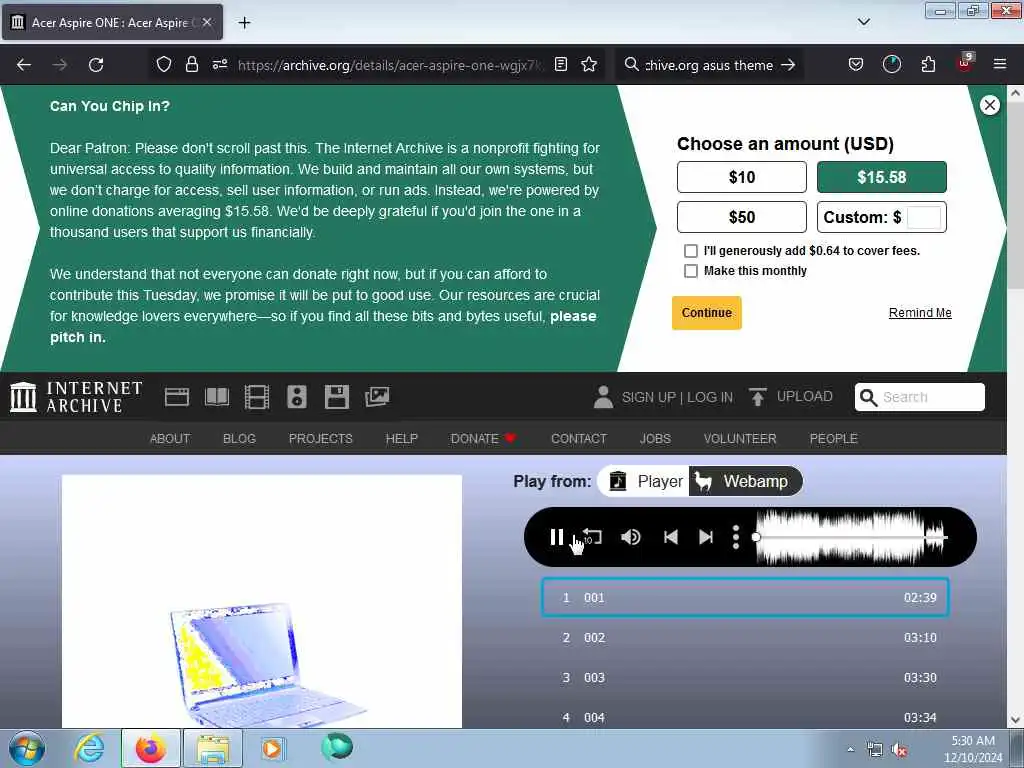Open the Firefox extensions puzzle icon
The image size is (1024, 768).
coord(928,64)
